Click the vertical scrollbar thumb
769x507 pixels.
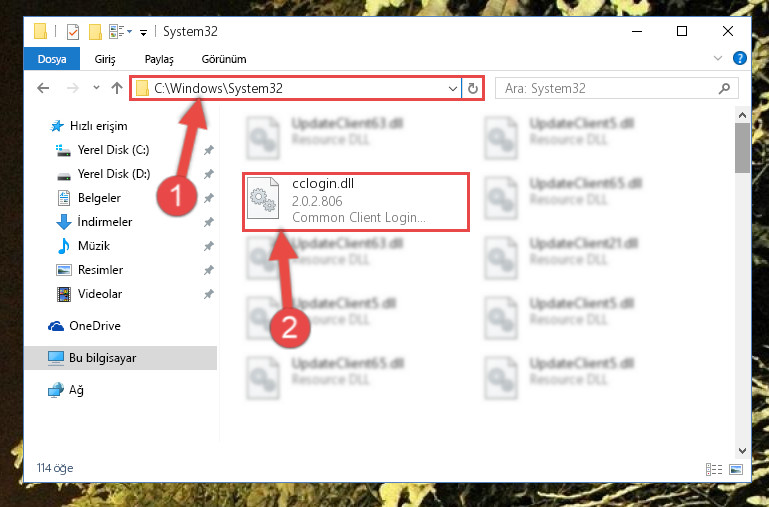click(x=742, y=147)
